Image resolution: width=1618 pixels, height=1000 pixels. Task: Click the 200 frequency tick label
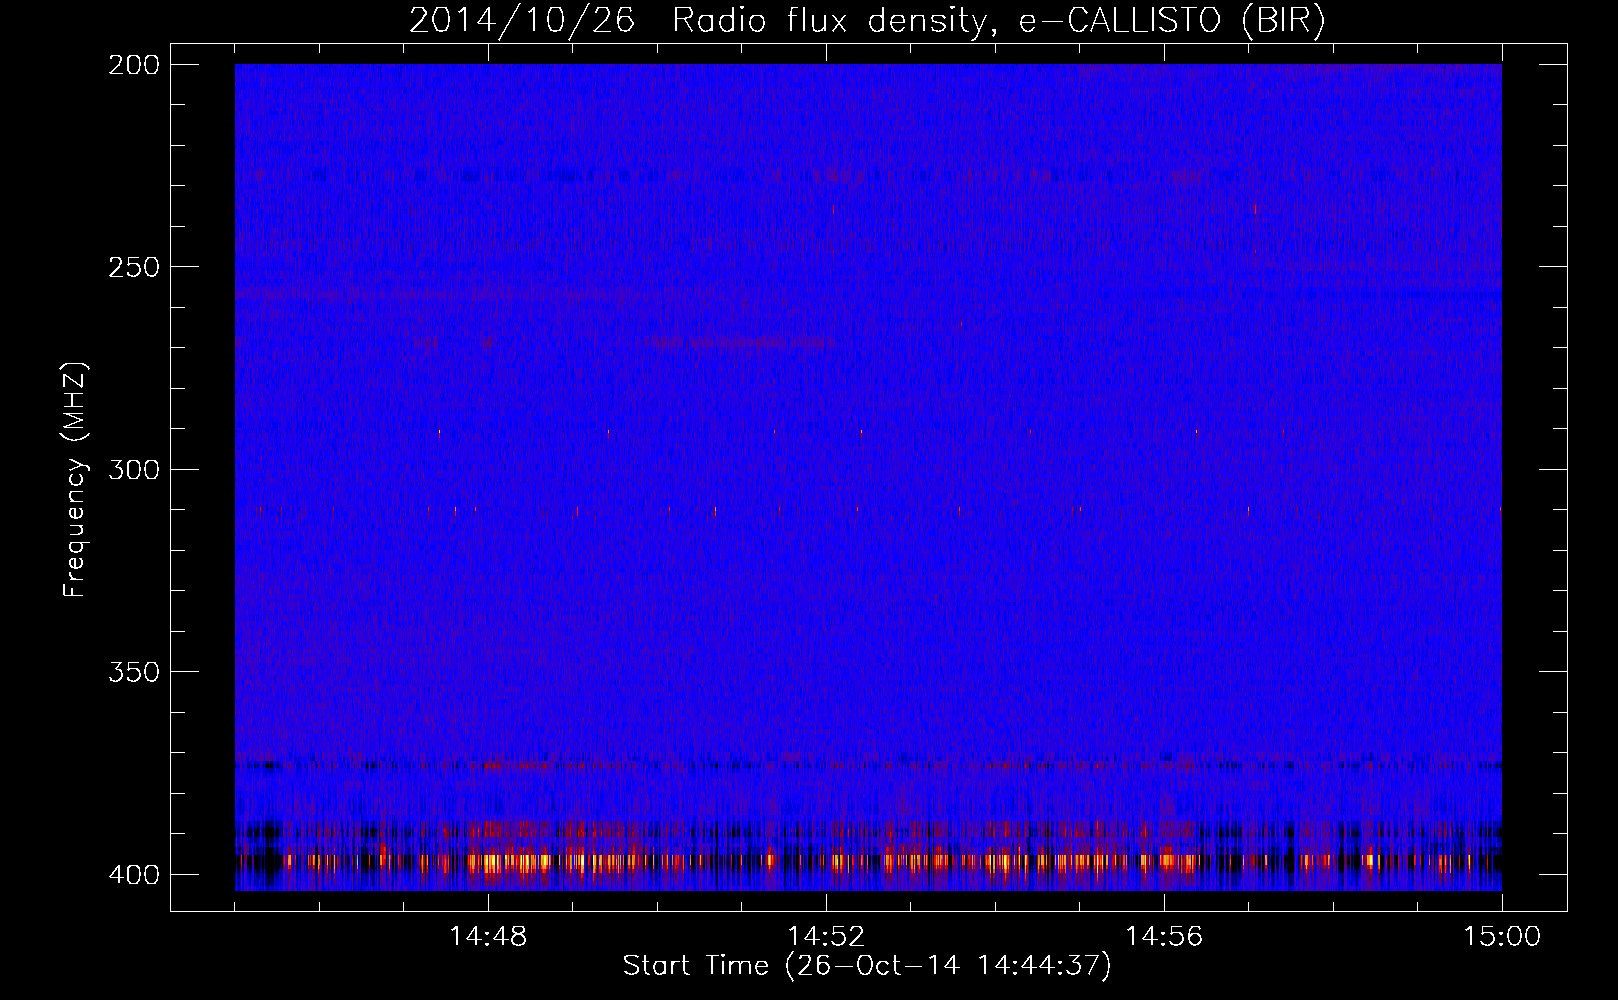[x=133, y=65]
